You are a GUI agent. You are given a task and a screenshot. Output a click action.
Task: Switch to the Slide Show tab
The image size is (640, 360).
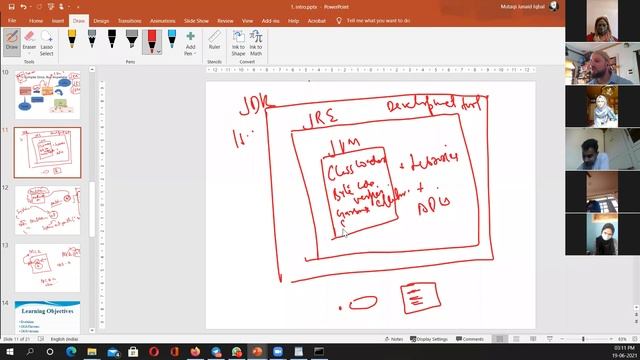[196, 20]
